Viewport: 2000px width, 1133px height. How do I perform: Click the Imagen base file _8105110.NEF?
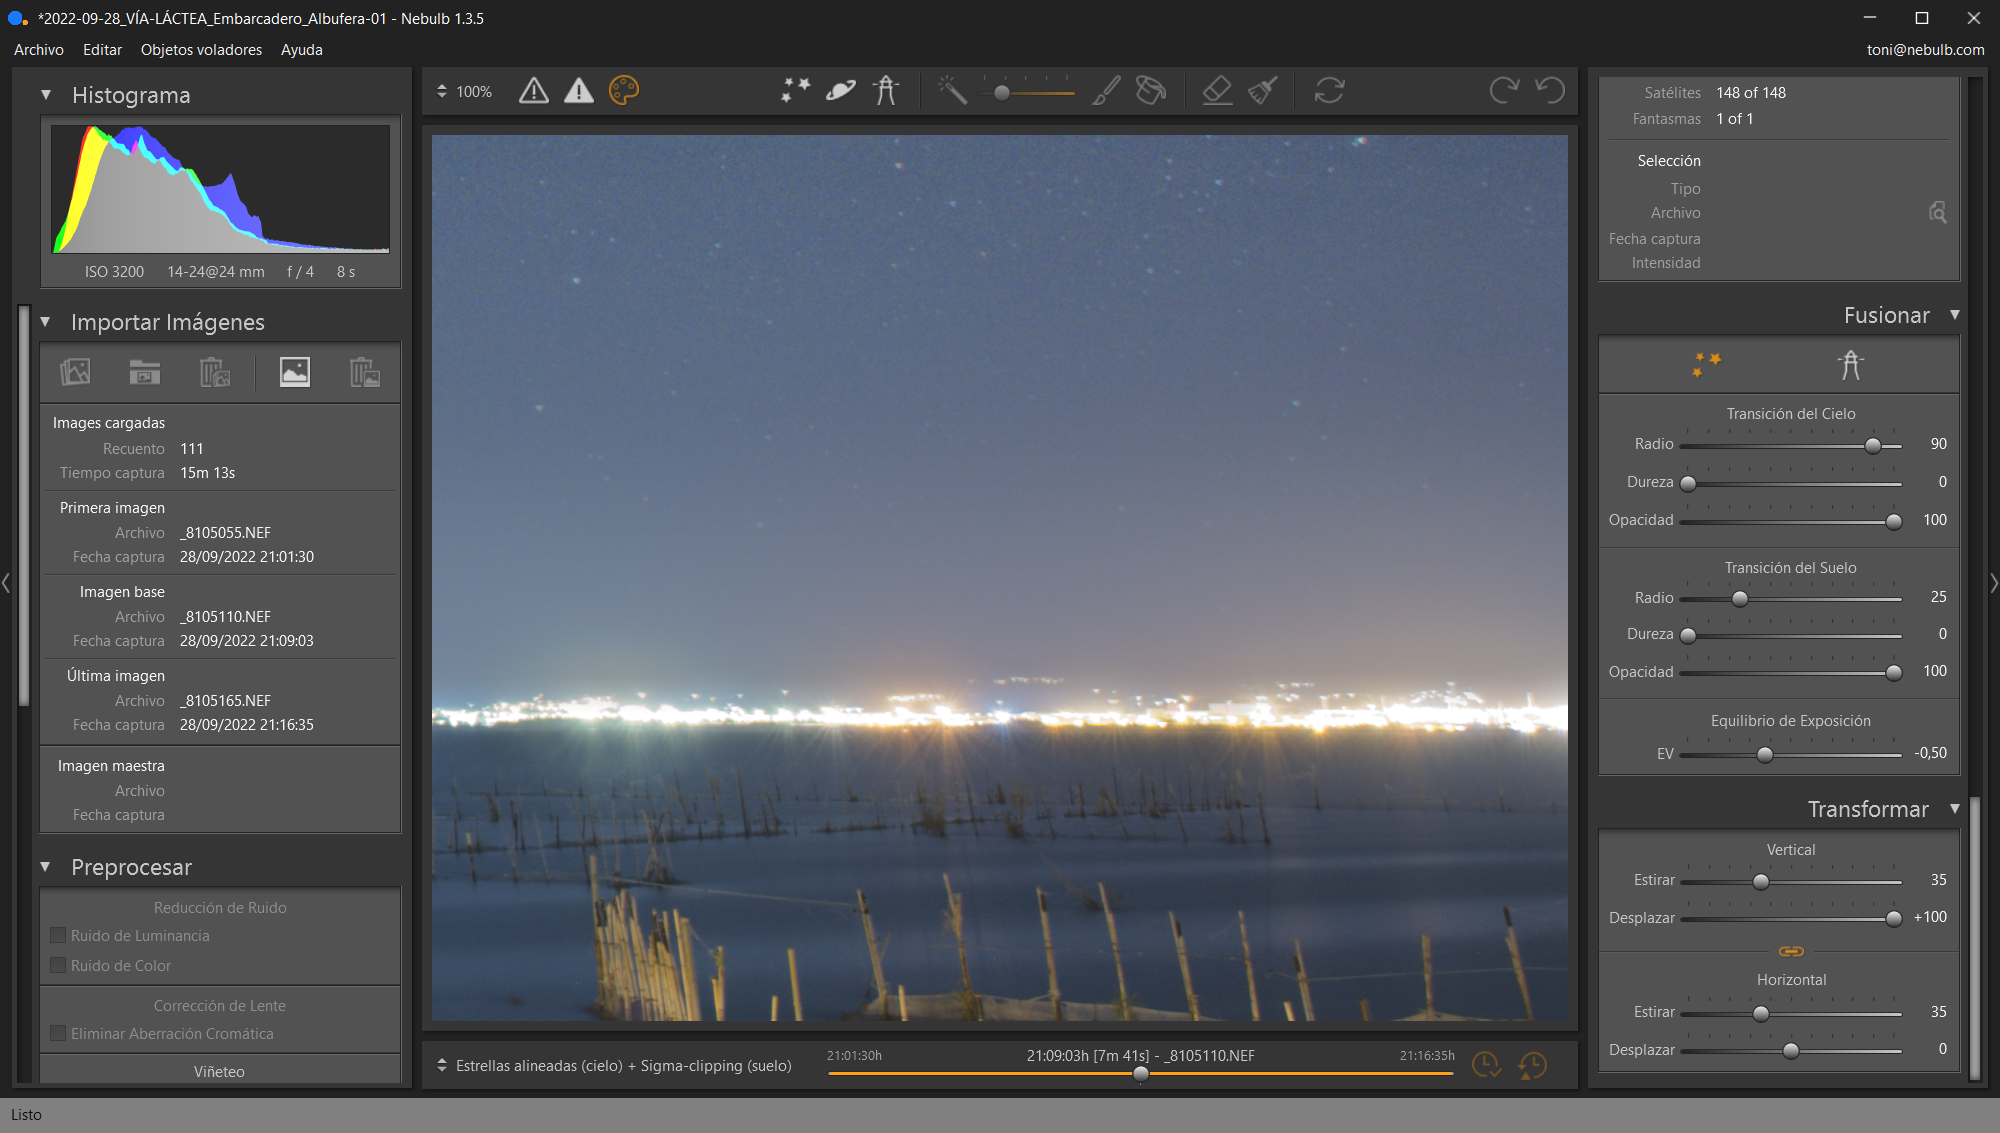click(x=226, y=617)
